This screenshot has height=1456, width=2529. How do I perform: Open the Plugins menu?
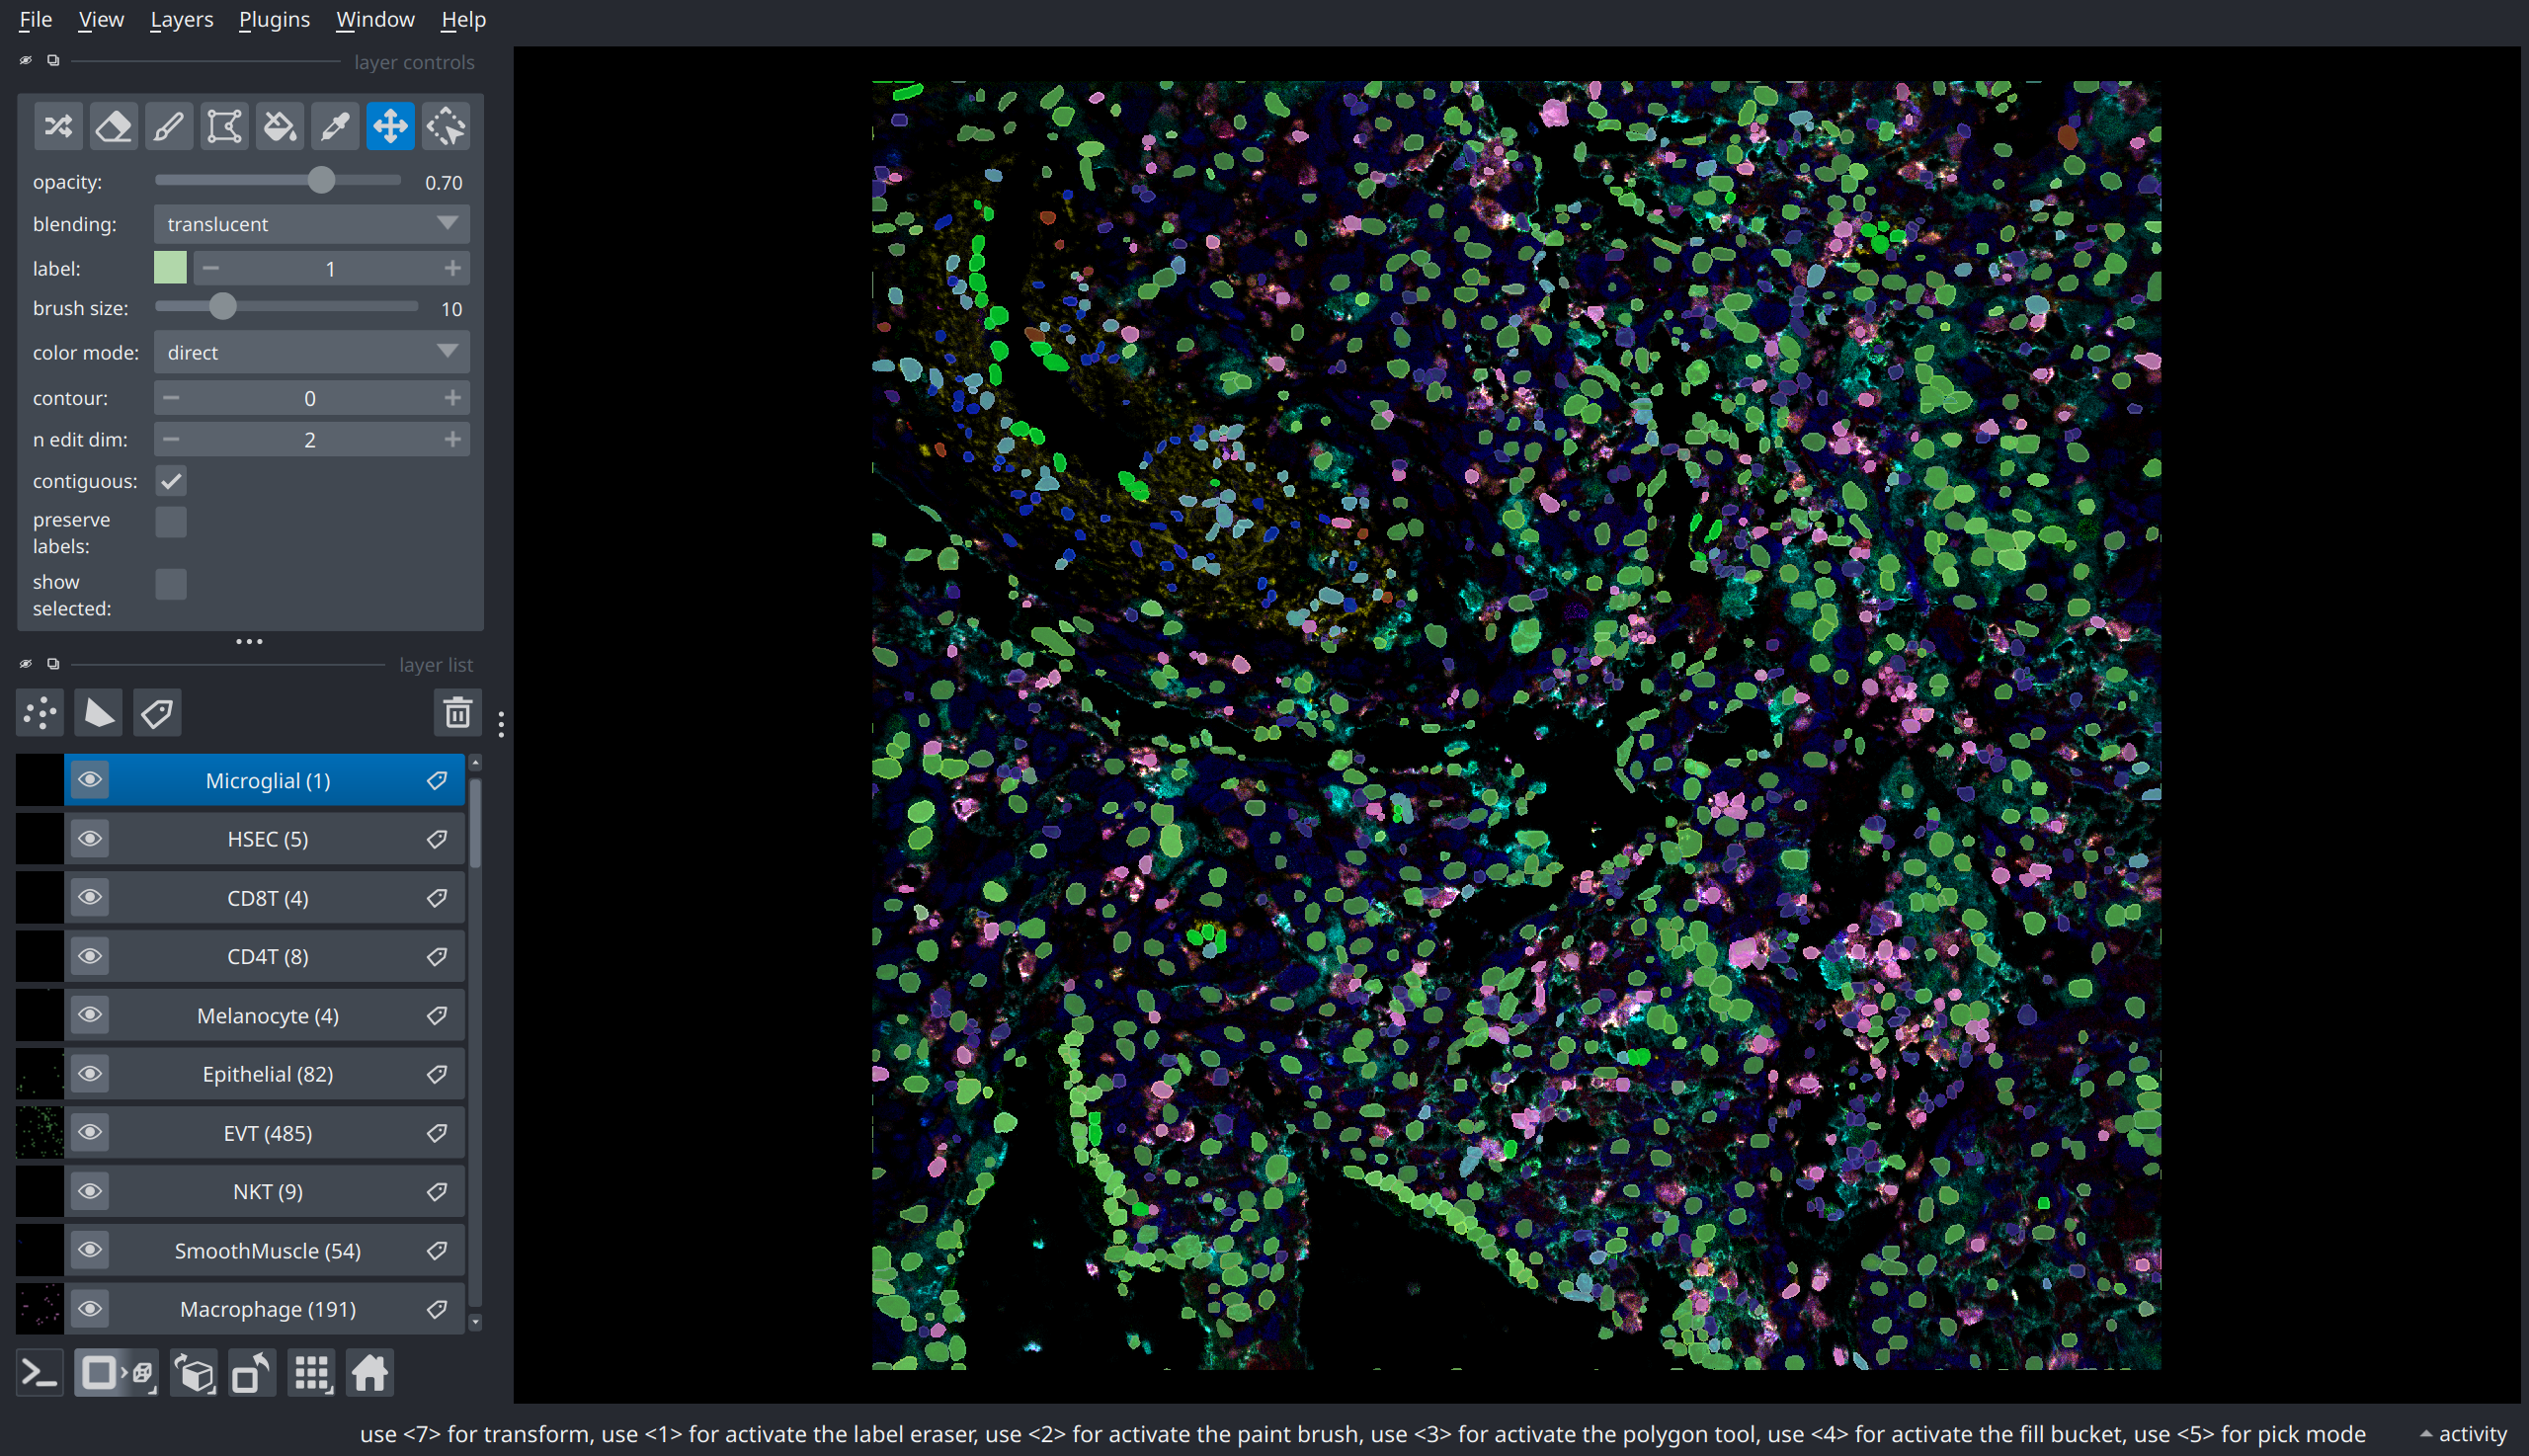tap(274, 19)
